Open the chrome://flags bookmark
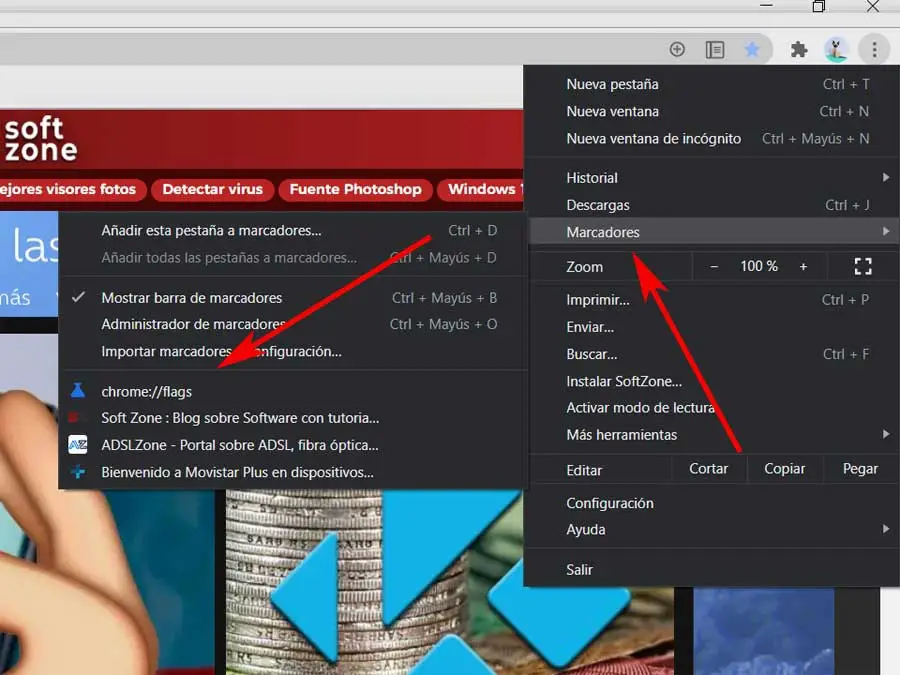Image resolution: width=900 pixels, height=675 pixels. [x=293, y=391]
